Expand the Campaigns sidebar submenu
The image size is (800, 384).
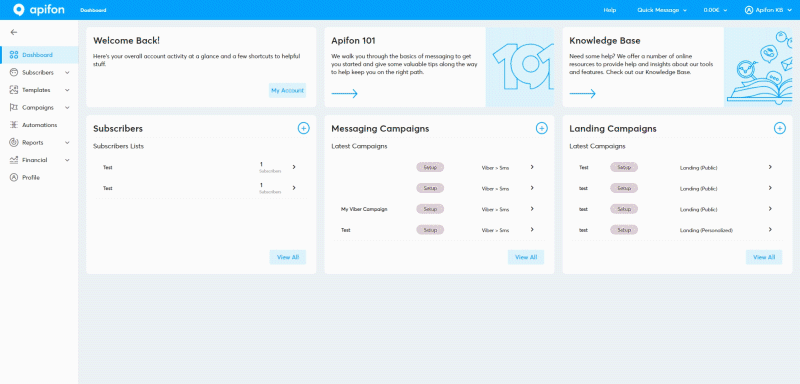pyautogui.click(x=67, y=108)
